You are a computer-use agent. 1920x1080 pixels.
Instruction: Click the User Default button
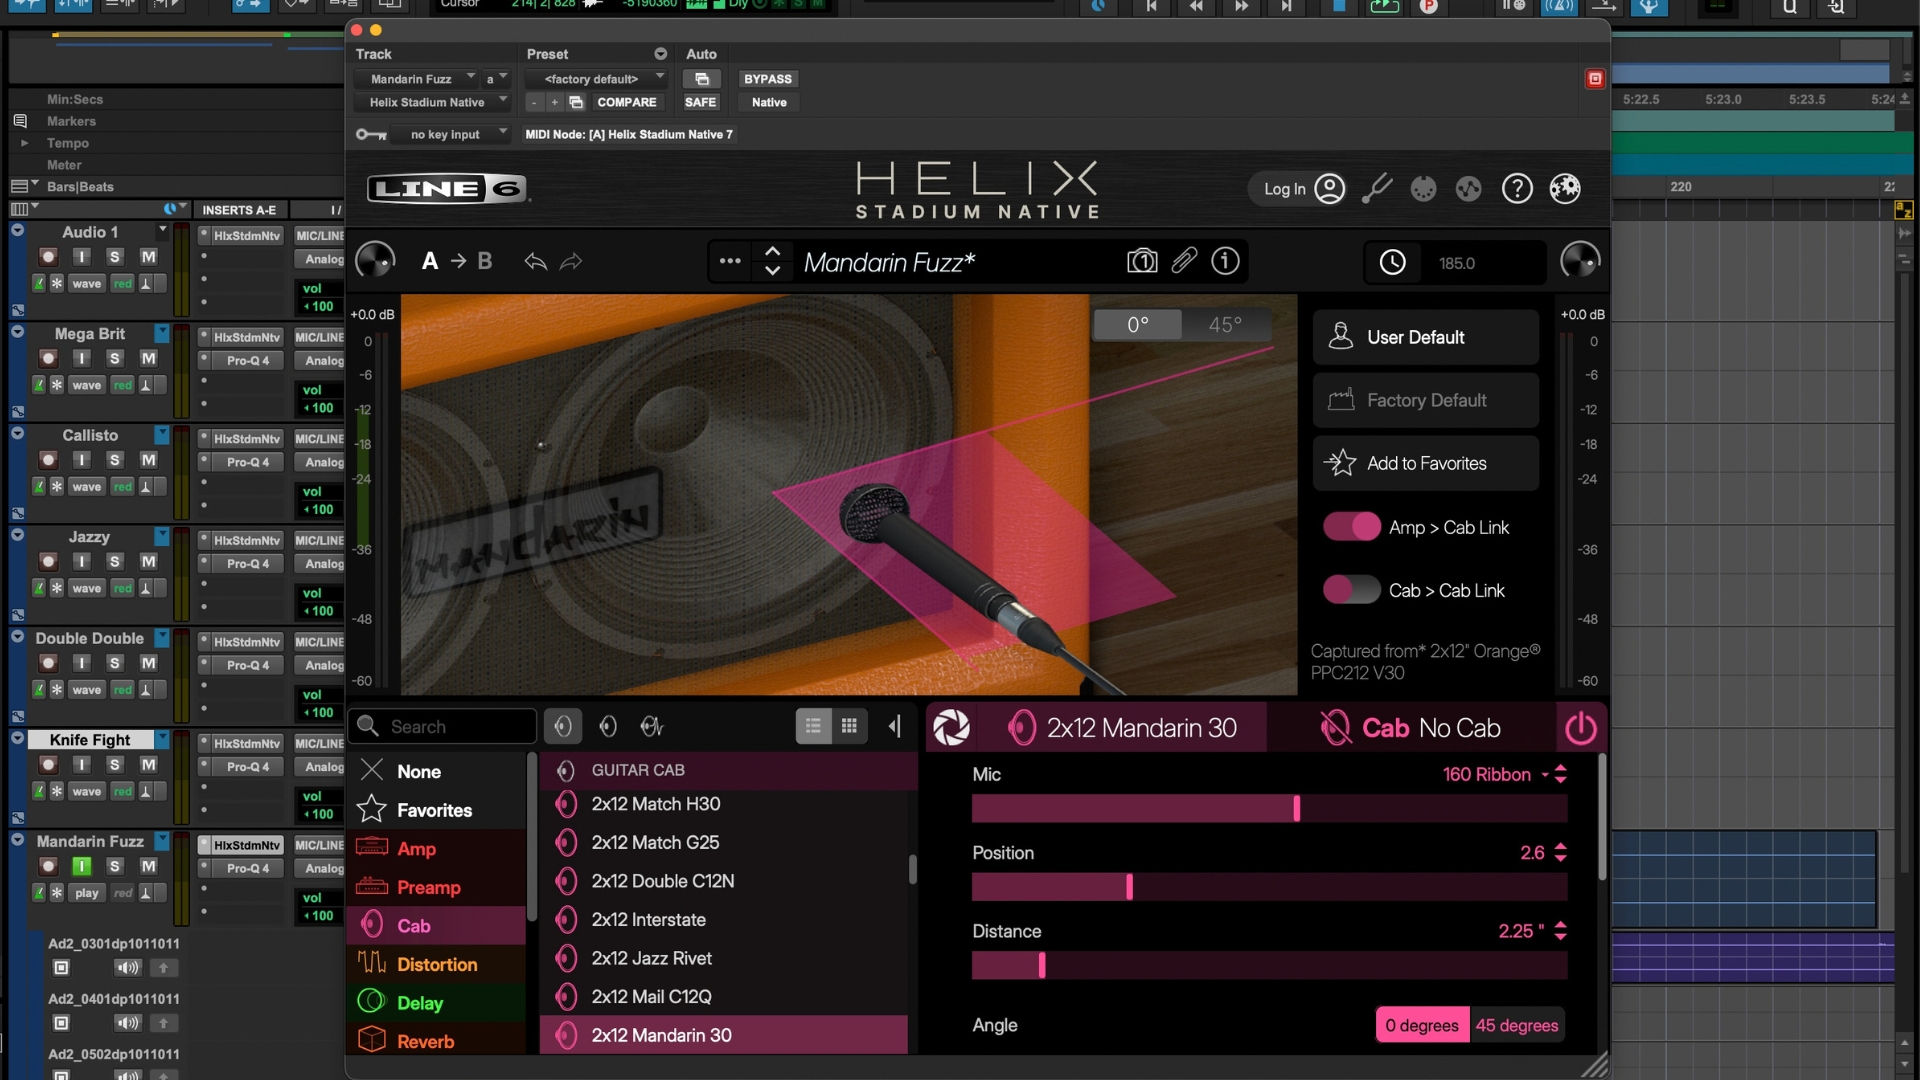pyautogui.click(x=1425, y=337)
